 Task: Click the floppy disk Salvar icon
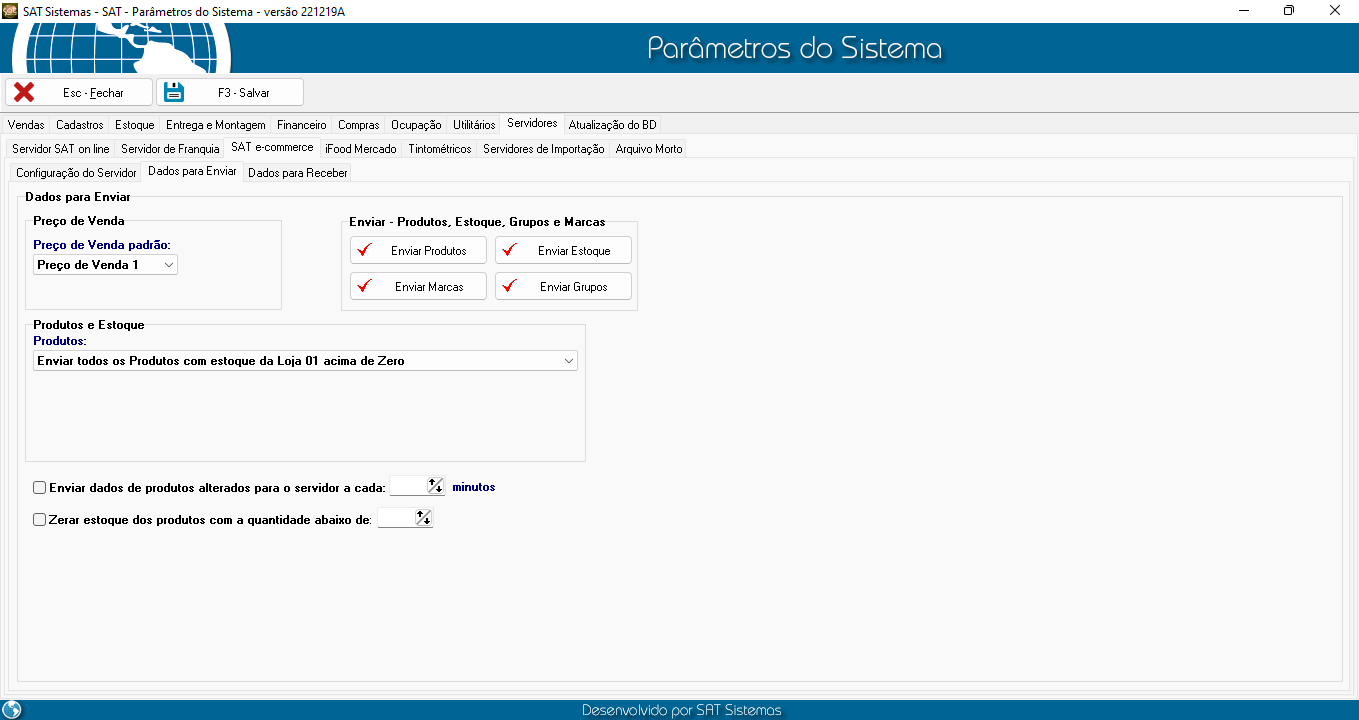coord(174,92)
